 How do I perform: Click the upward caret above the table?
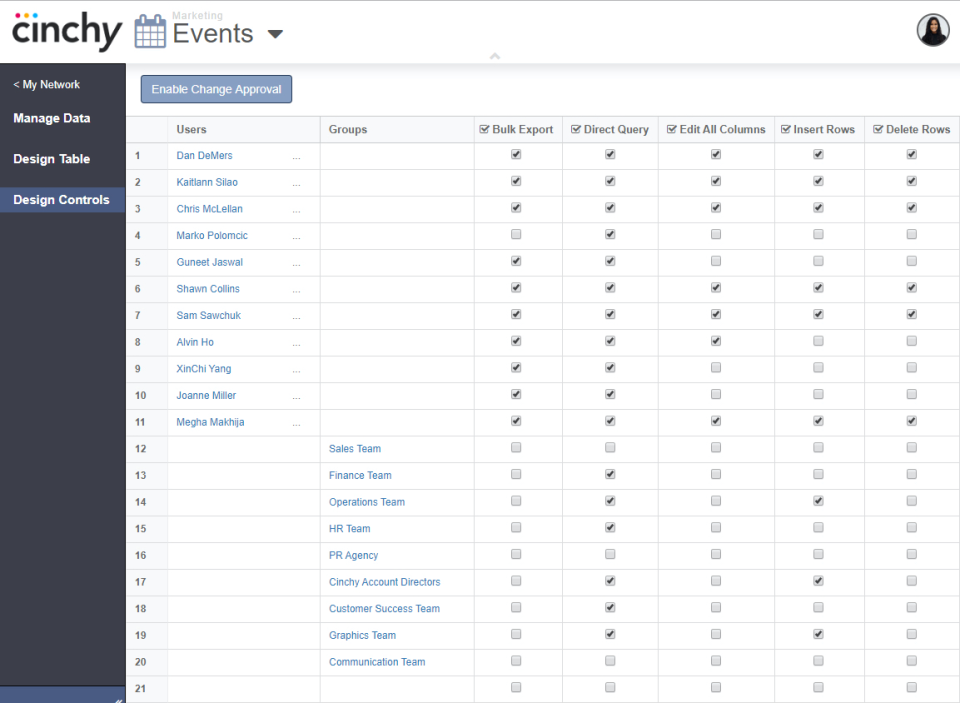[494, 57]
